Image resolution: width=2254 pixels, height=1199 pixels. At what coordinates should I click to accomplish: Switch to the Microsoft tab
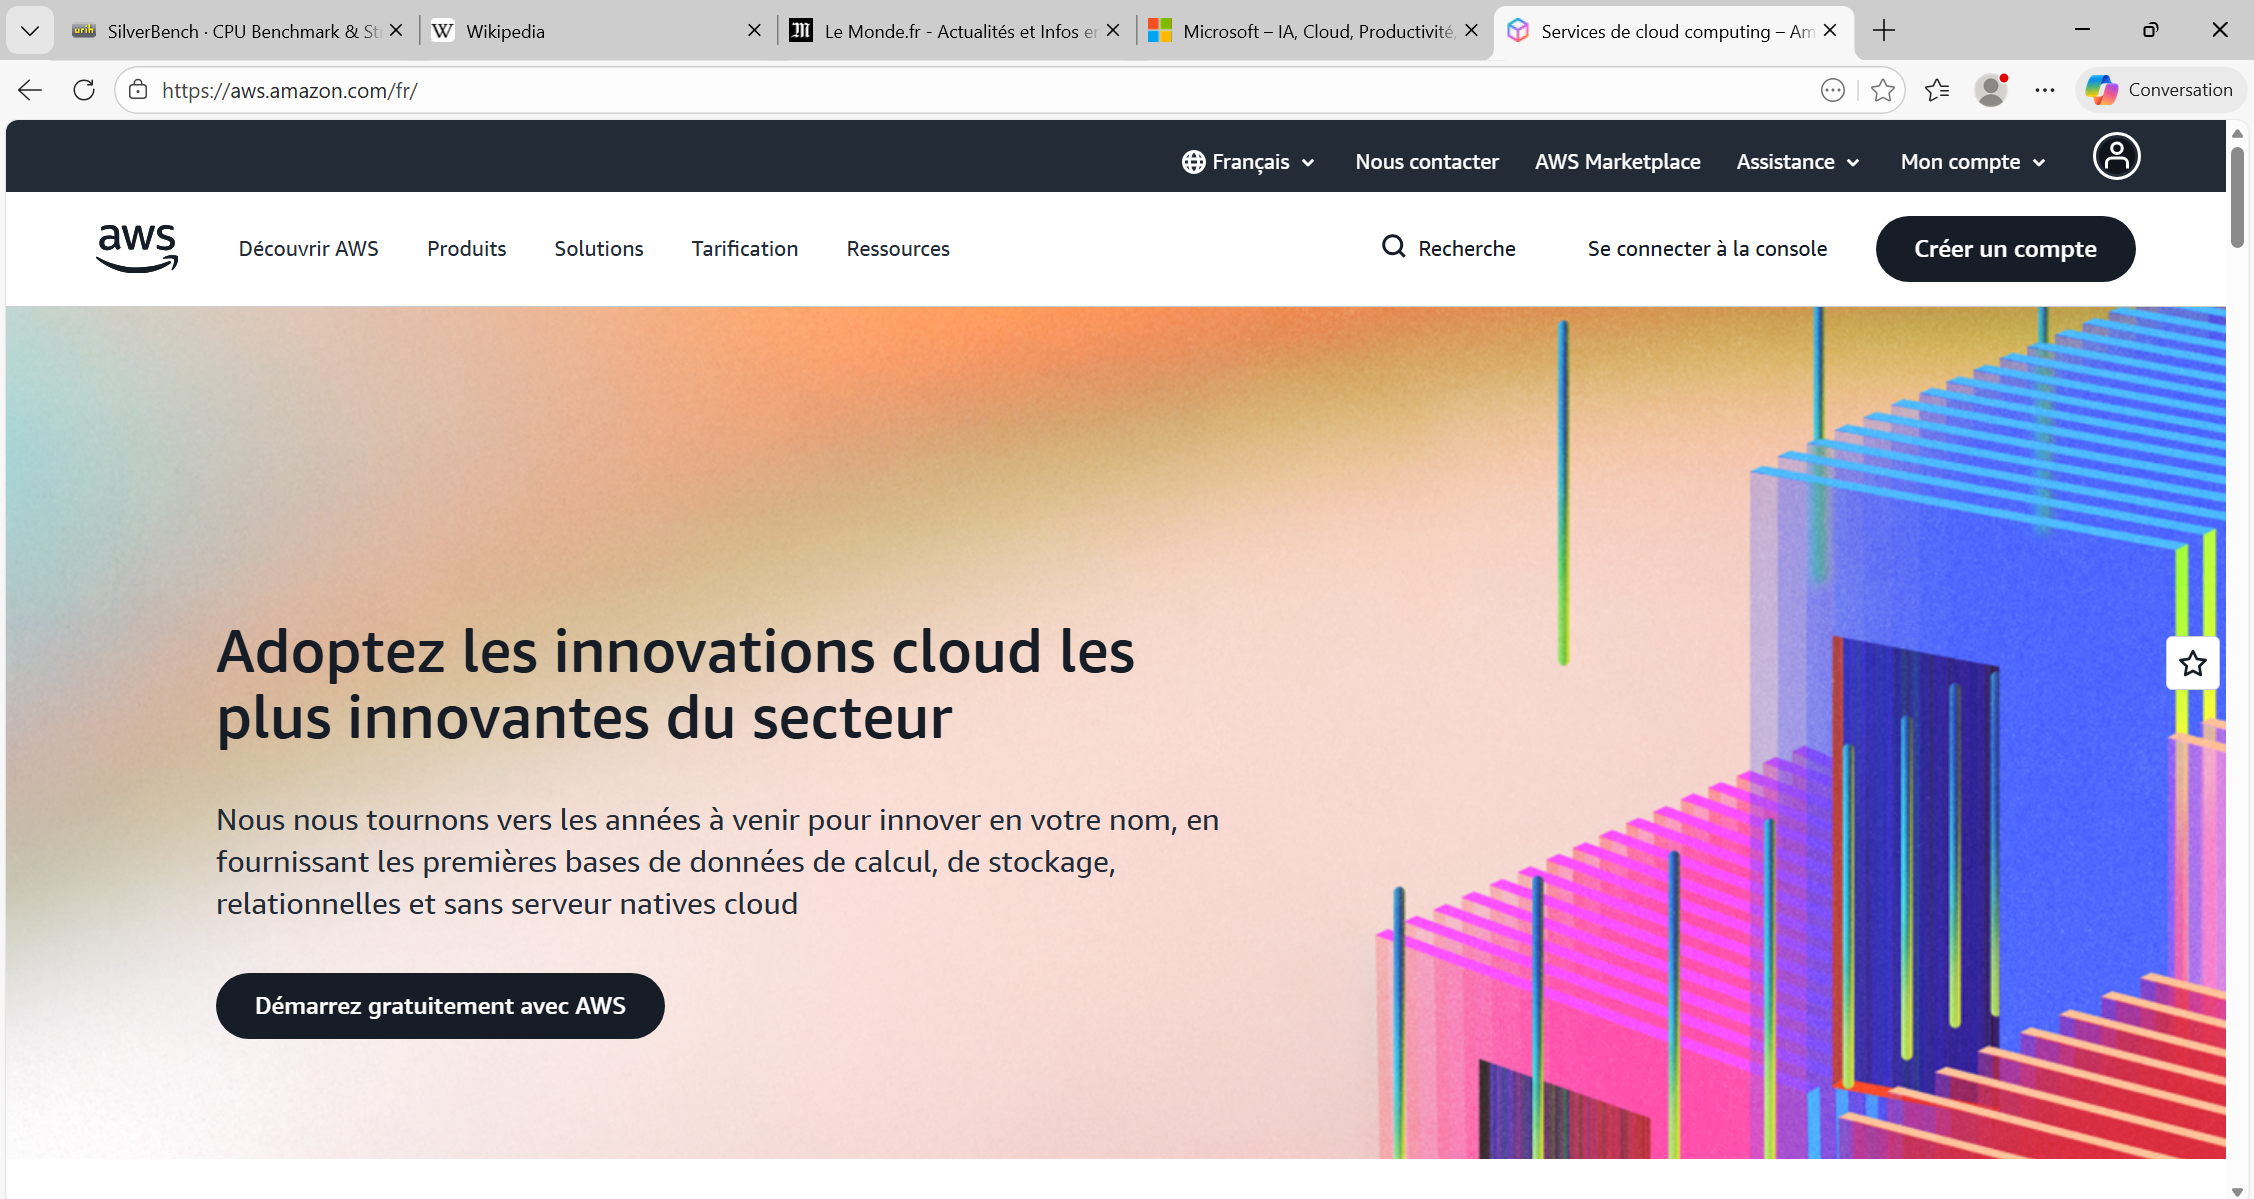point(1313,31)
